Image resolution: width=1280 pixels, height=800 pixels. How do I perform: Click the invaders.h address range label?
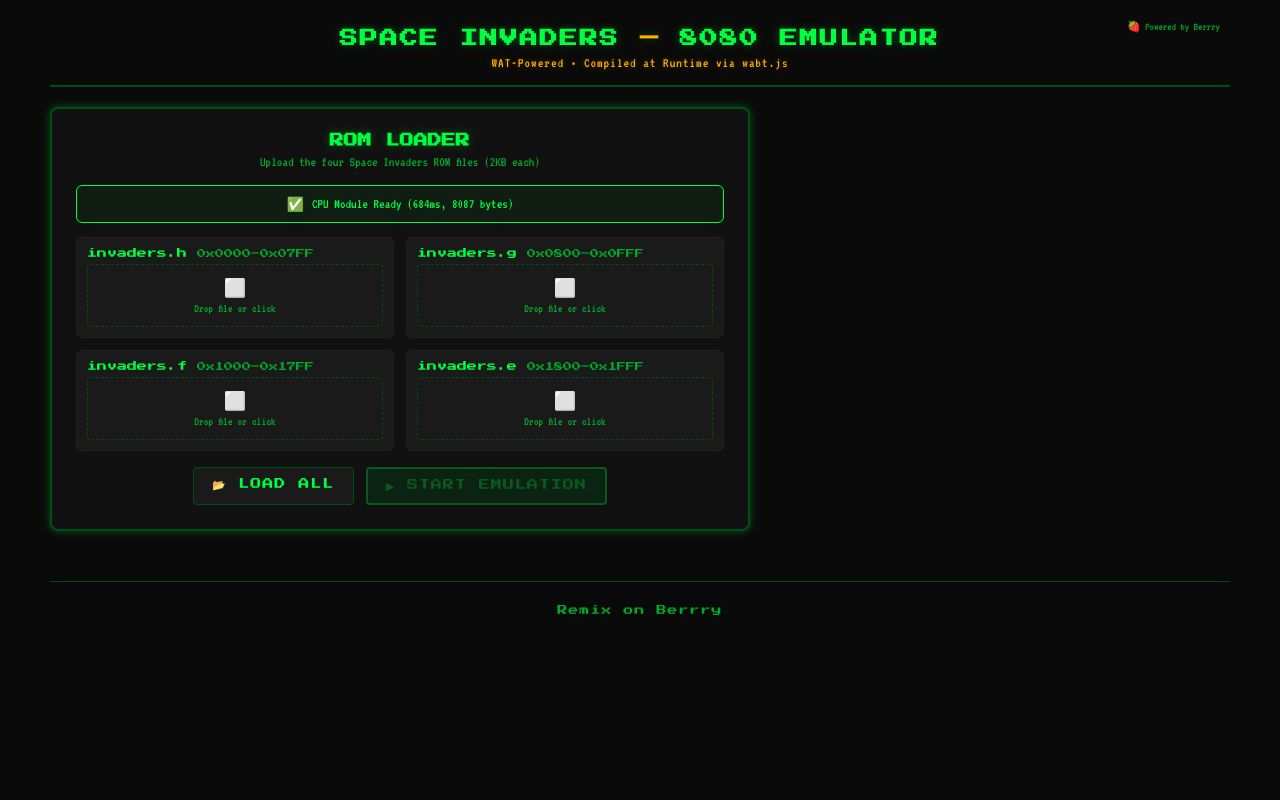[255, 253]
